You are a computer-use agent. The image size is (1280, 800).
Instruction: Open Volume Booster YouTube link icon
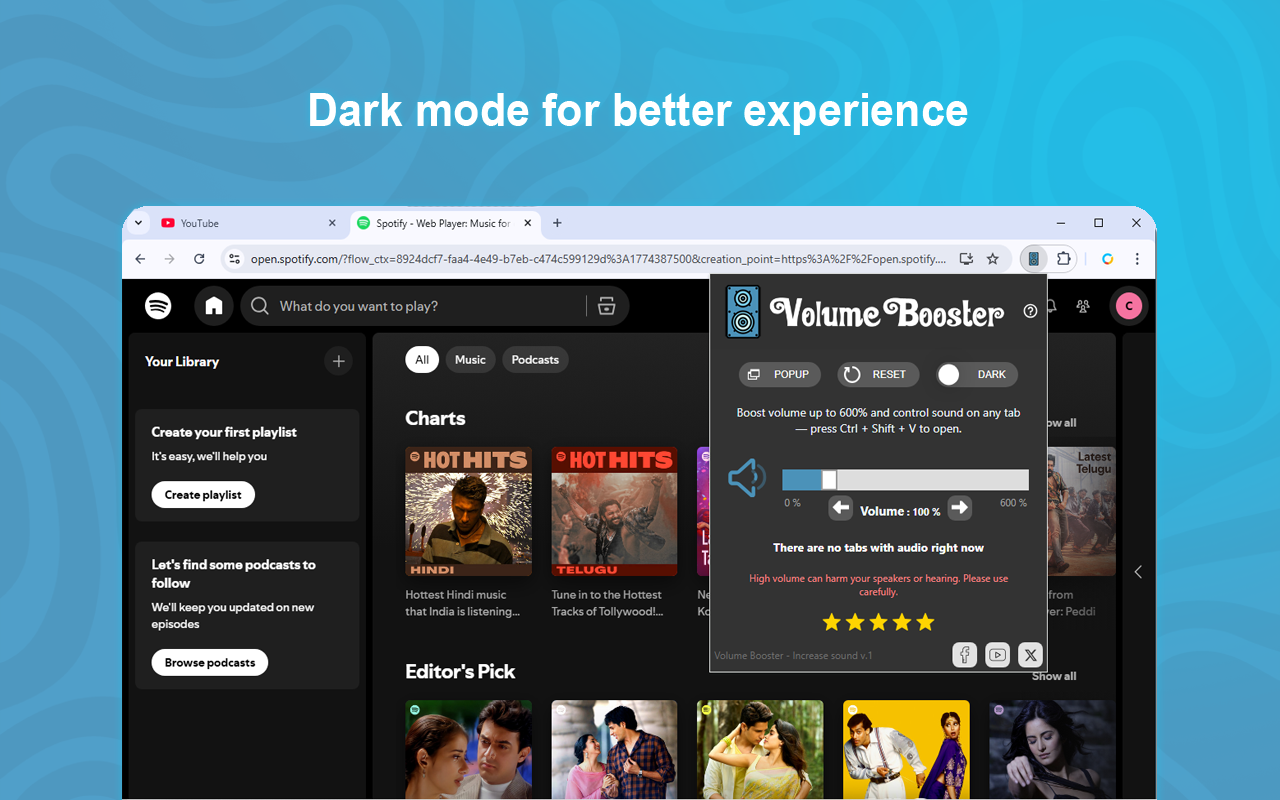coord(998,655)
